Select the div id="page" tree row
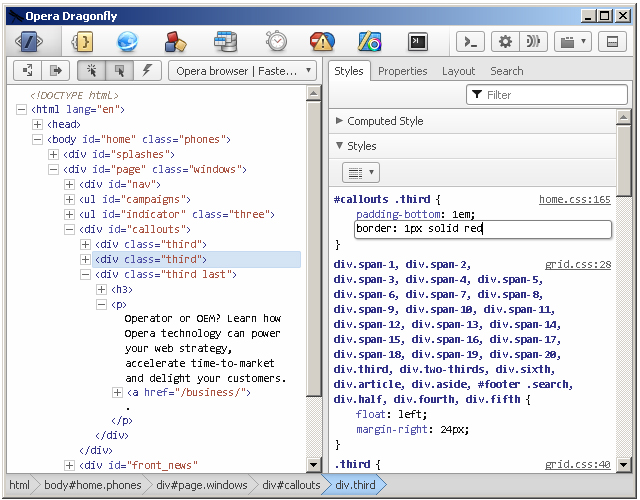Viewport: 640px width, 500px height. [x=155, y=169]
